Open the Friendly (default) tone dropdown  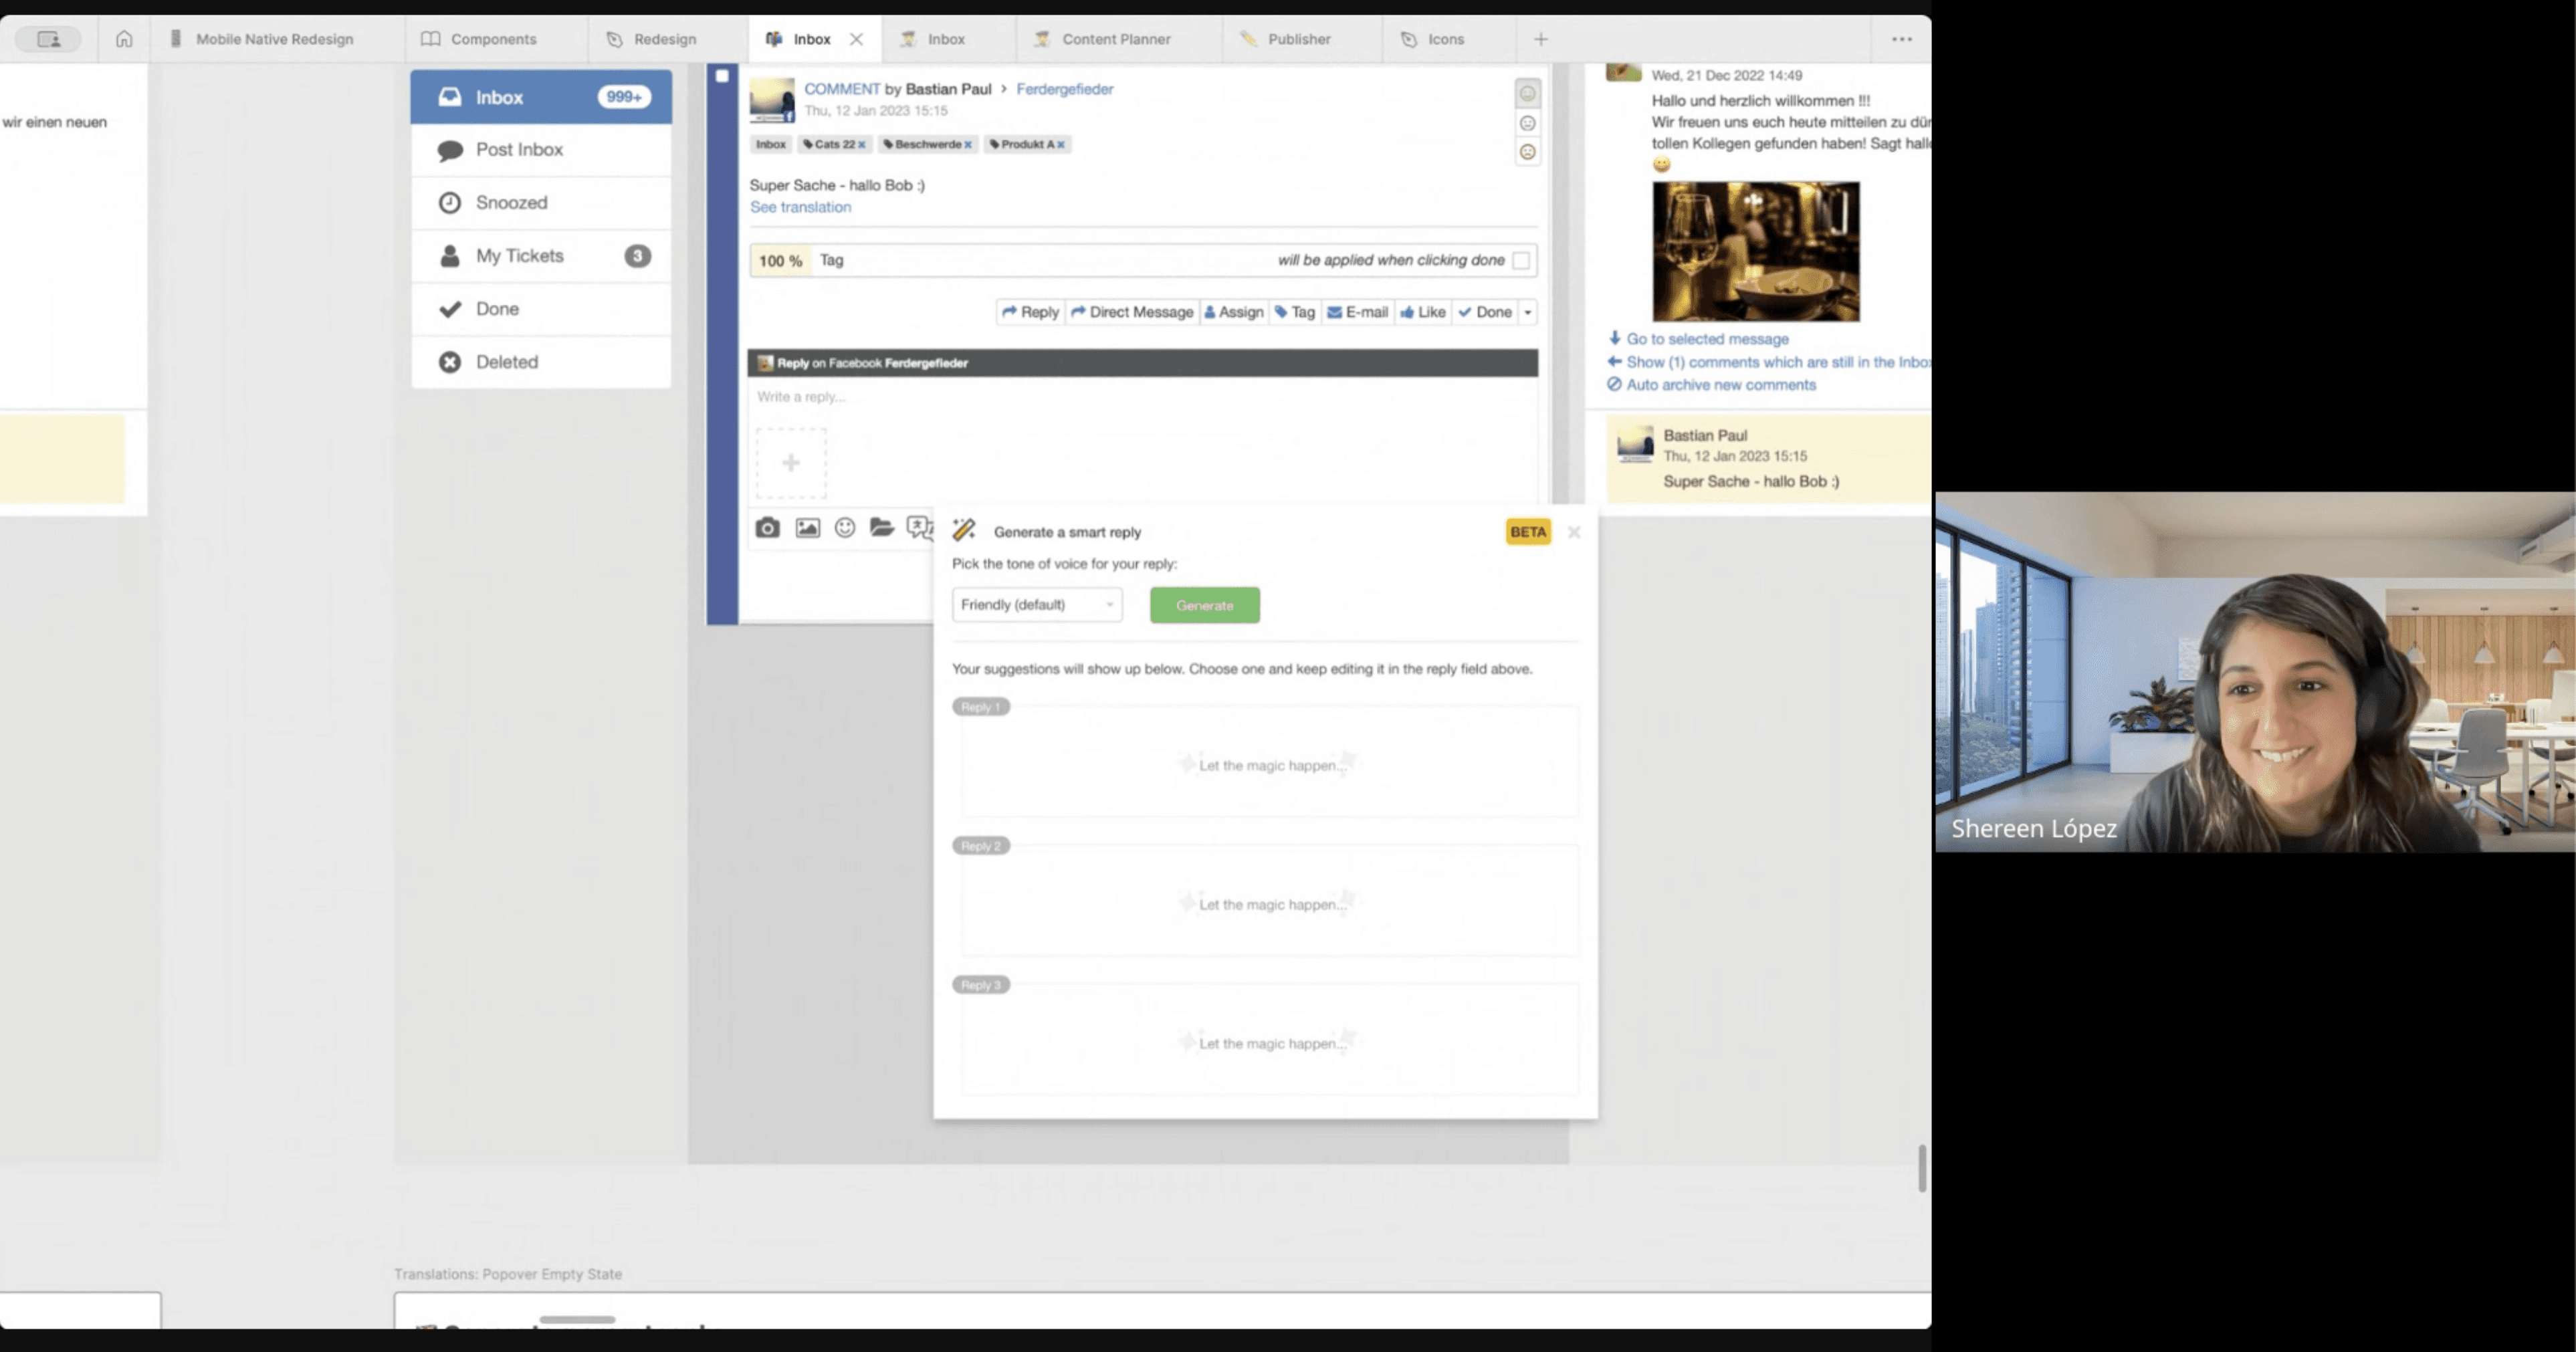pyautogui.click(x=1036, y=605)
